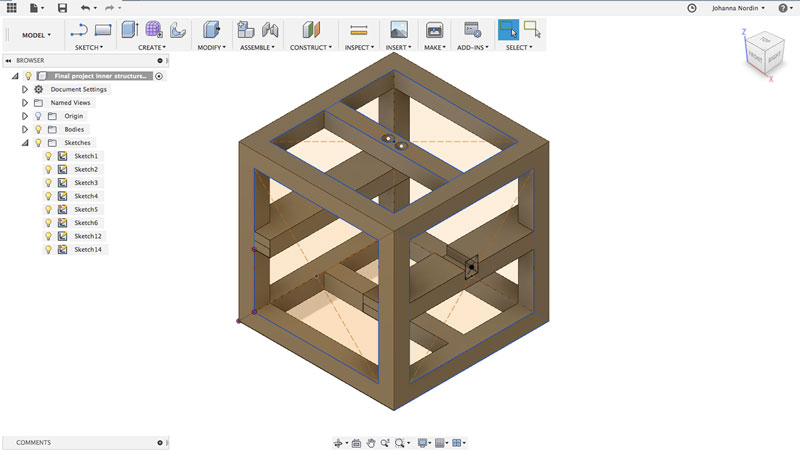Open the File menu icon
800x450 pixels.
point(34,8)
